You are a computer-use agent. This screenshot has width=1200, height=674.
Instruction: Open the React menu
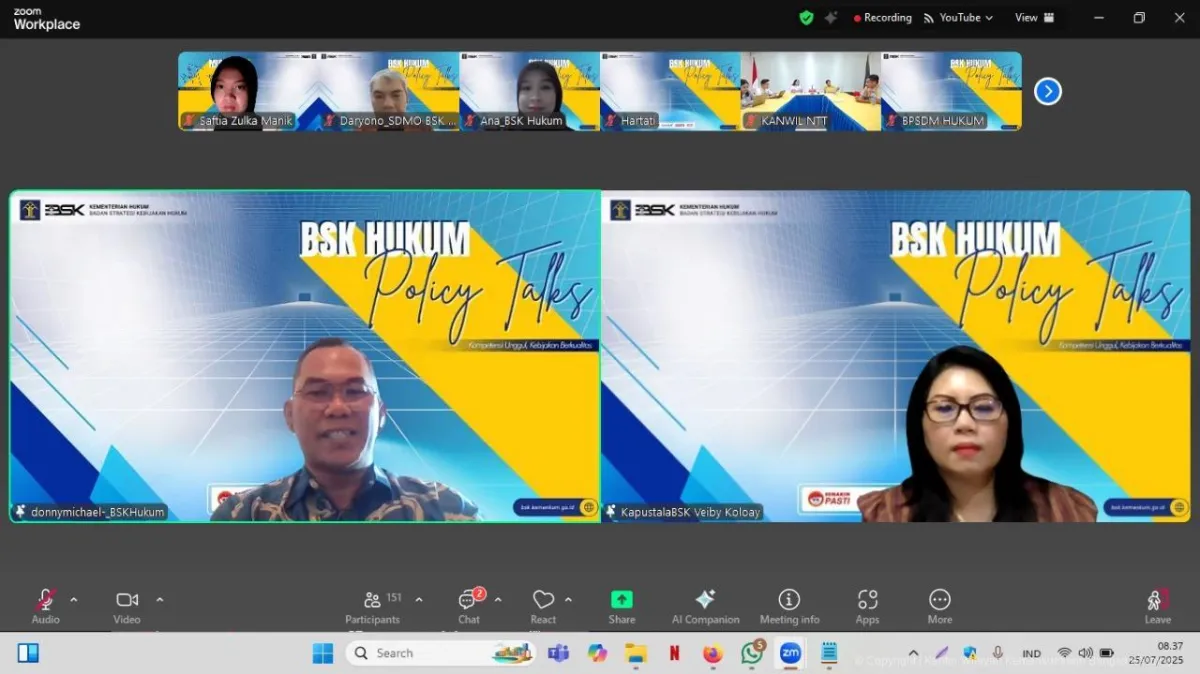[x=543, y=606]
